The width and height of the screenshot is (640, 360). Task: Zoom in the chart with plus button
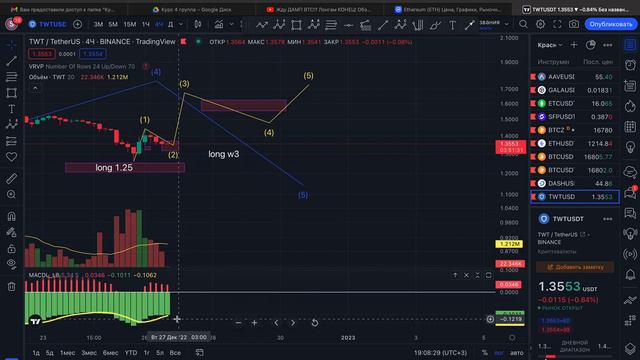coord(254,323)
